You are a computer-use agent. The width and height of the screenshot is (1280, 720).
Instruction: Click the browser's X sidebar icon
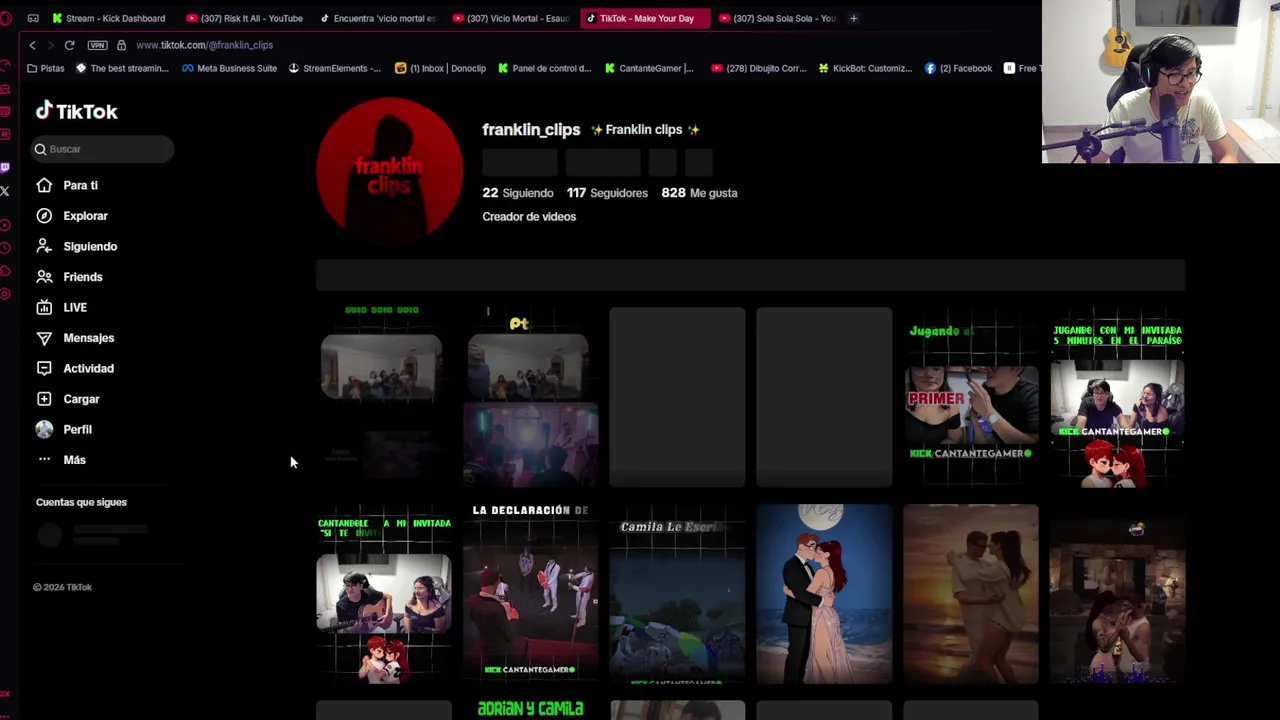6,191
